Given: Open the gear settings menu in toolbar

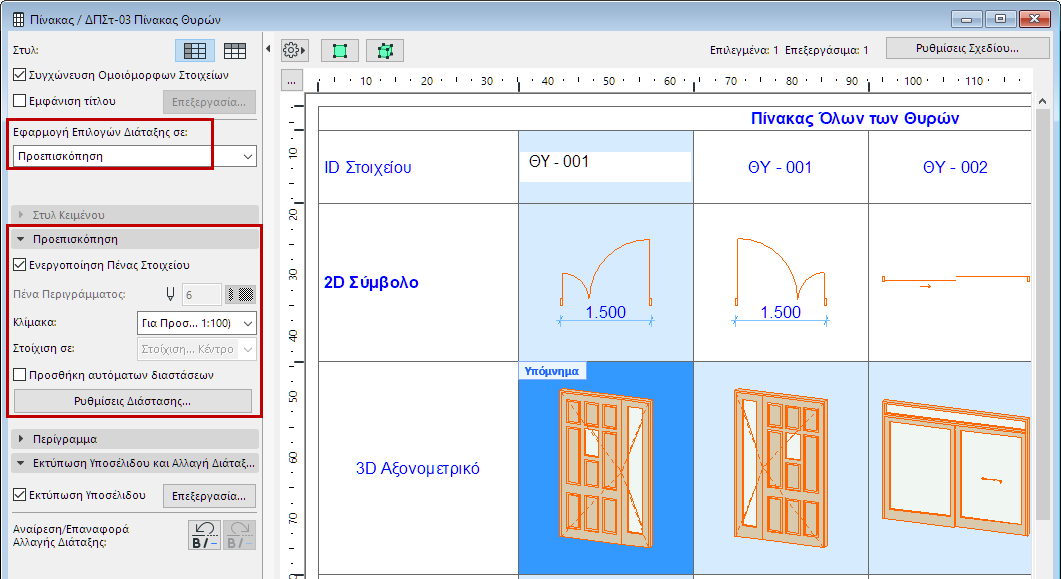Looking at the screenshot, I should (294, 50).
